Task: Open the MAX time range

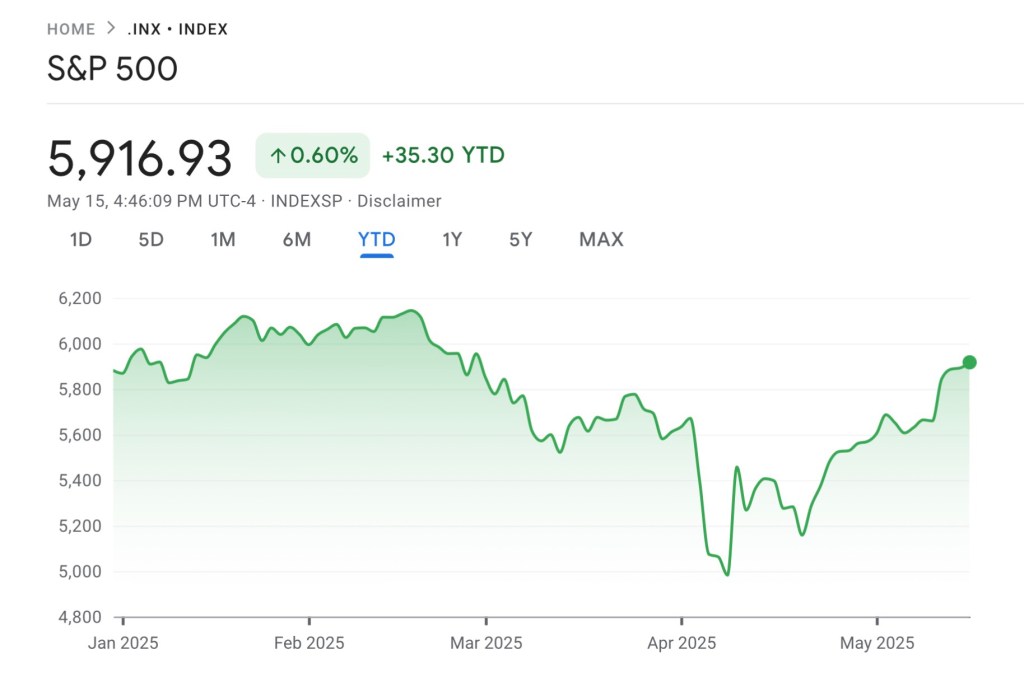Action: (601, 239)
